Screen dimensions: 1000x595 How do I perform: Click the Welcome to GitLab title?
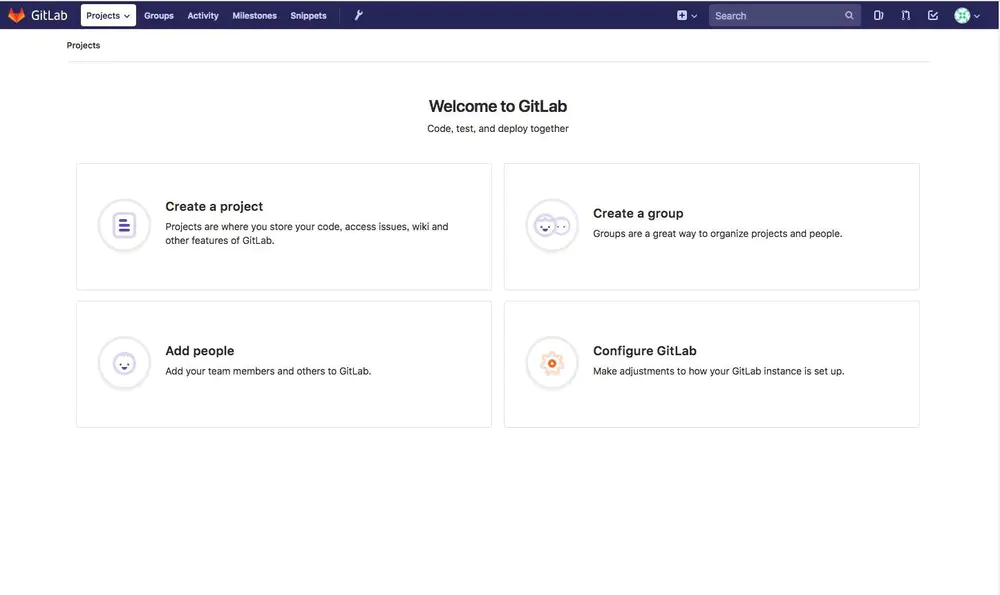tap(497, 106)
